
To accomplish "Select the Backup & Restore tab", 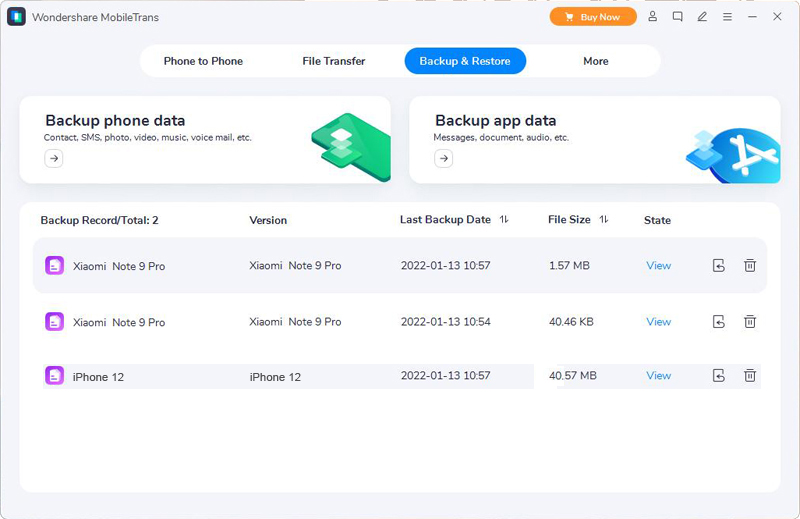I will [465, 61].
